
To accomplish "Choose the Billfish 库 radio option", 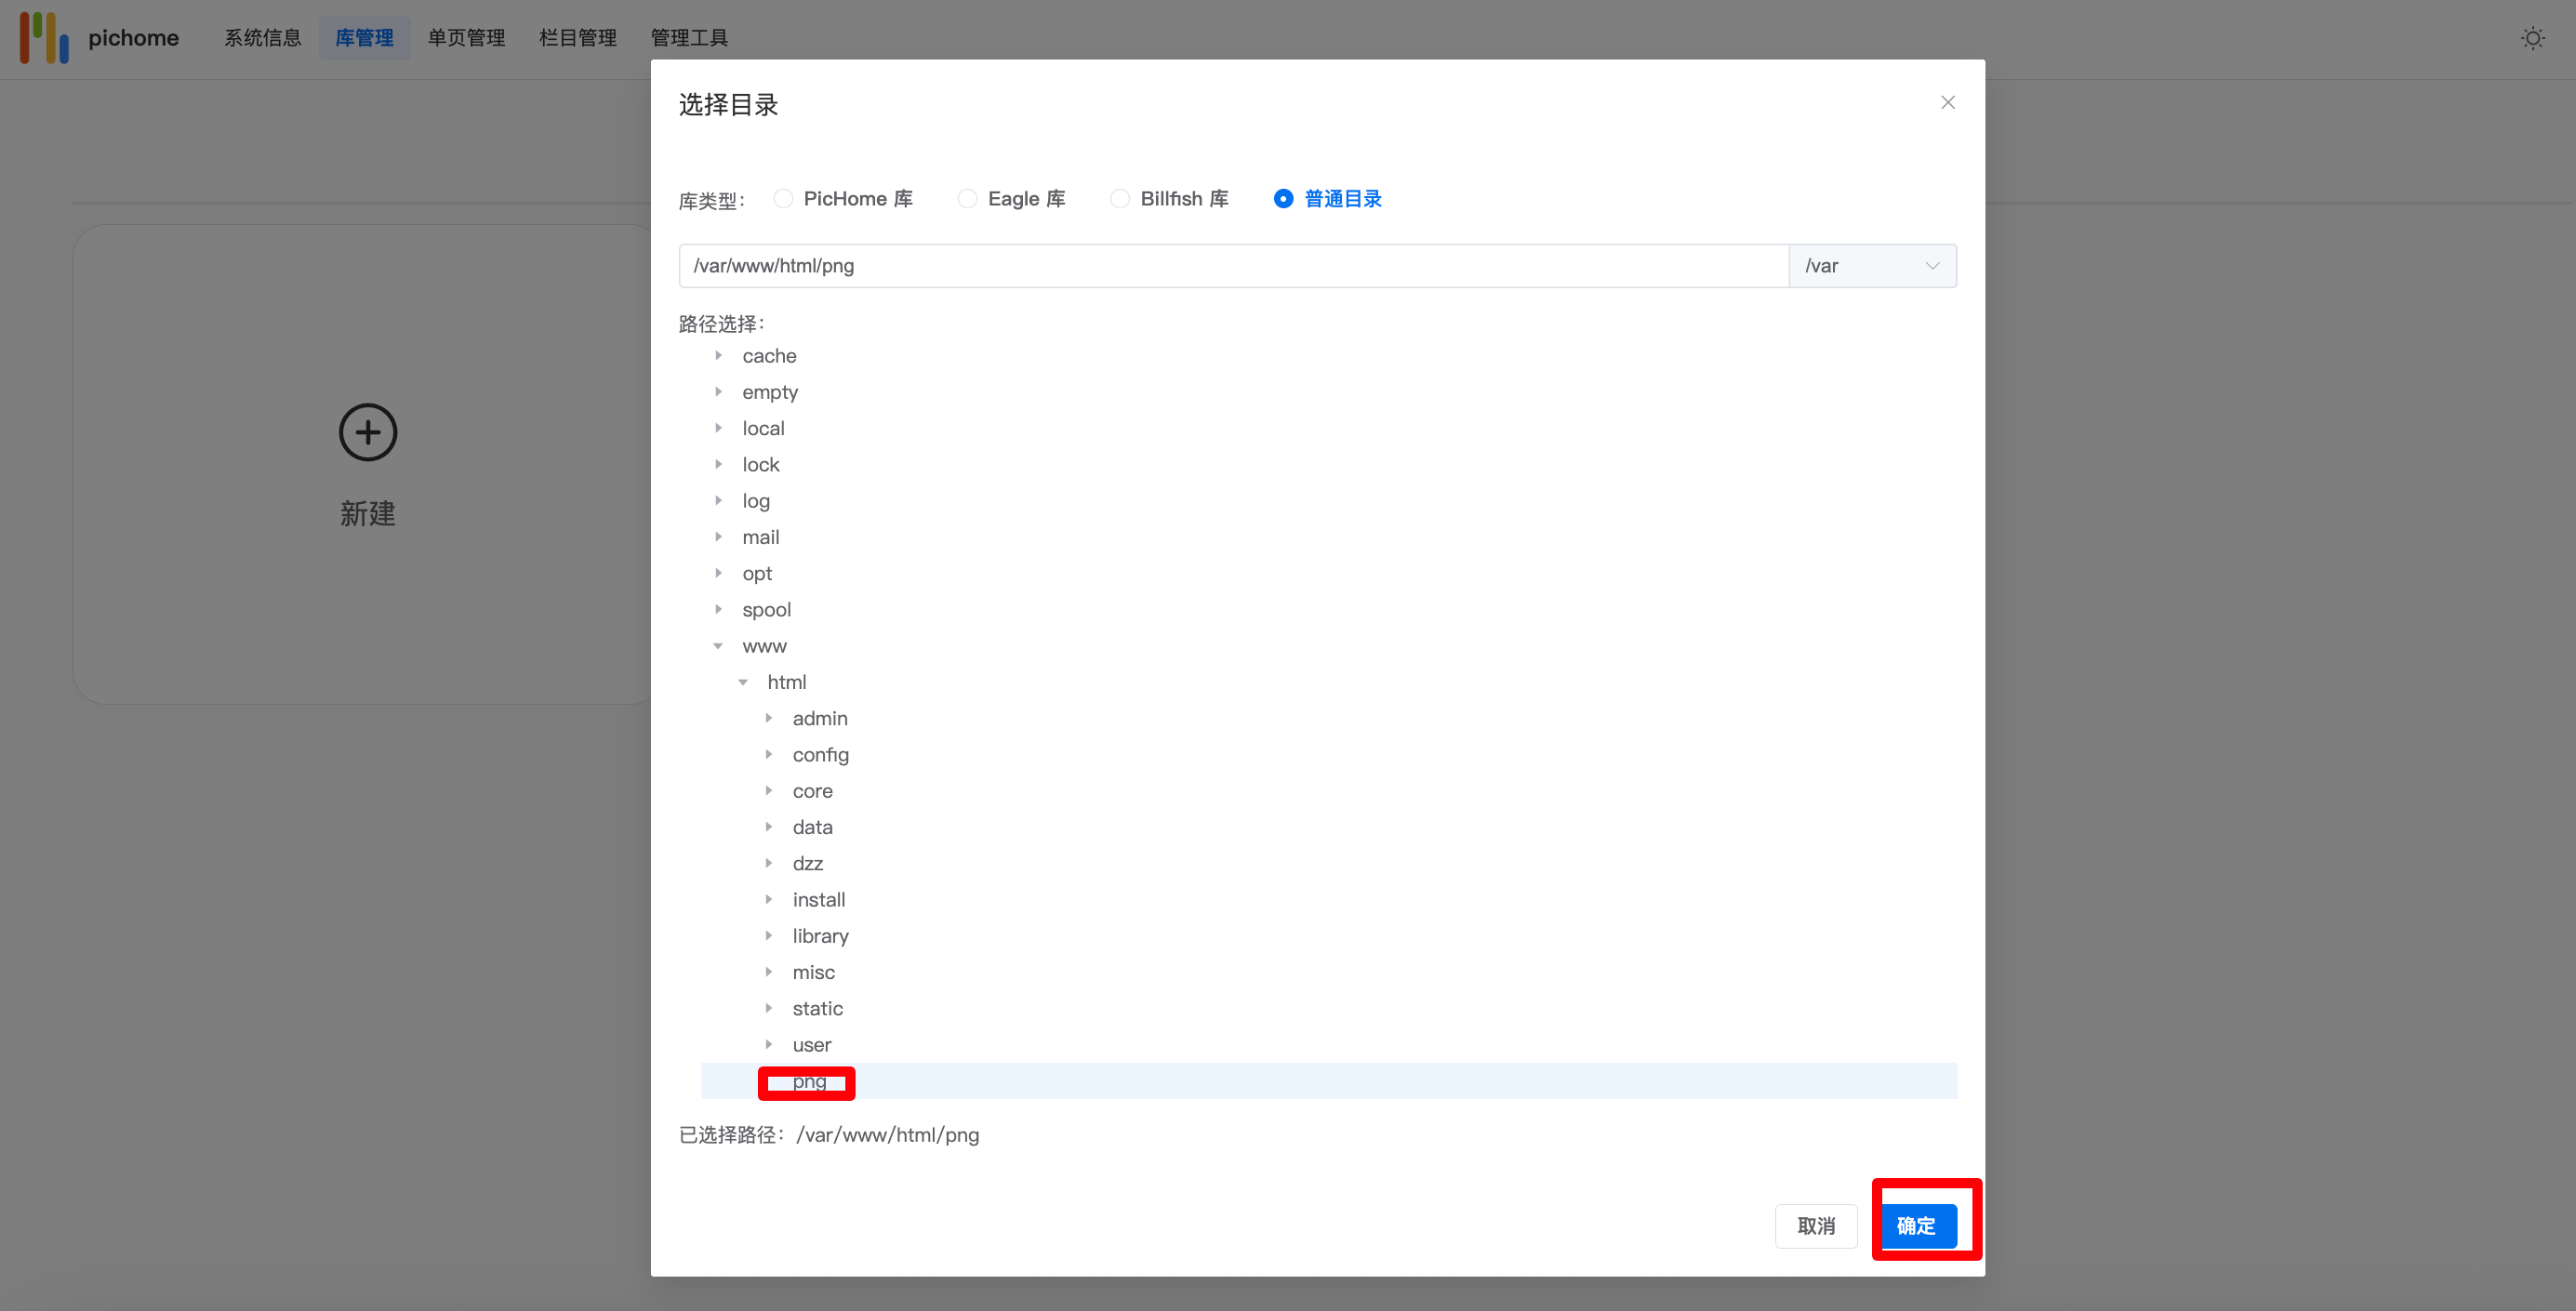I will coord(1120,199).
